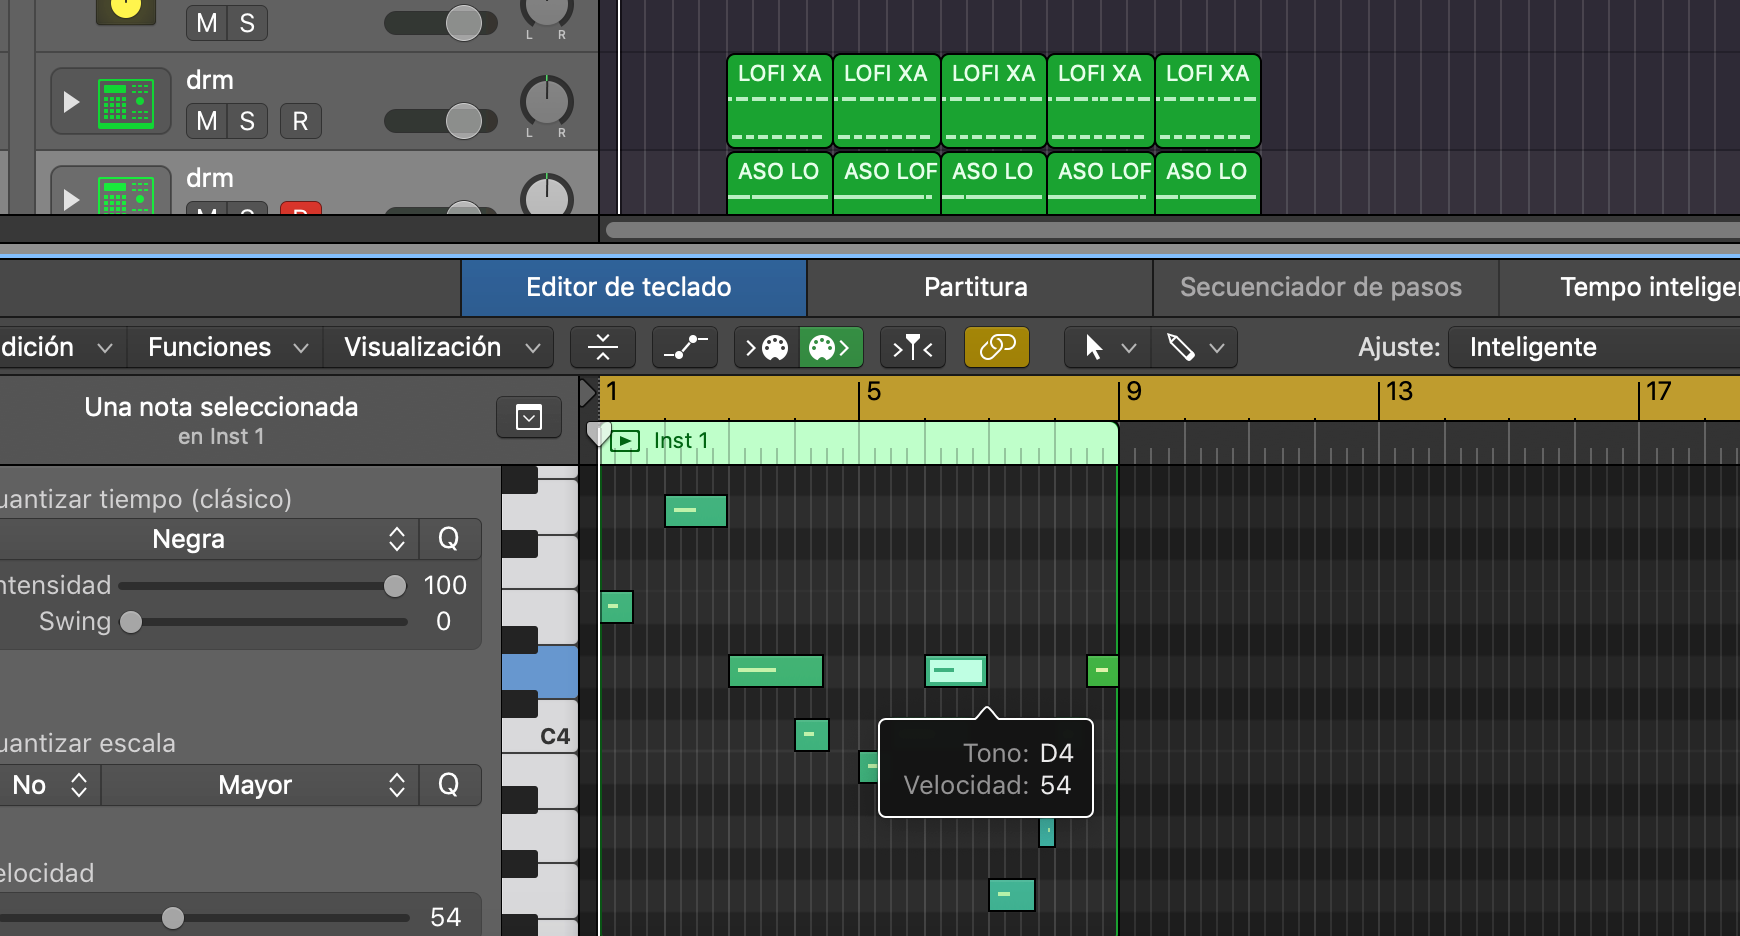Toggle the yellow link button
Image resolution: width=1740 pixels, height=936 pixels.
tap(997, 347)
